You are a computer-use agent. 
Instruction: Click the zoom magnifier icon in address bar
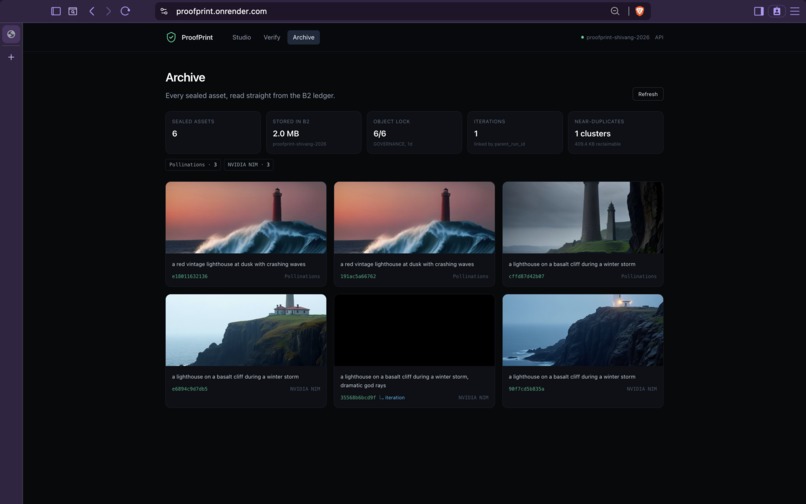tap(615, 11)
